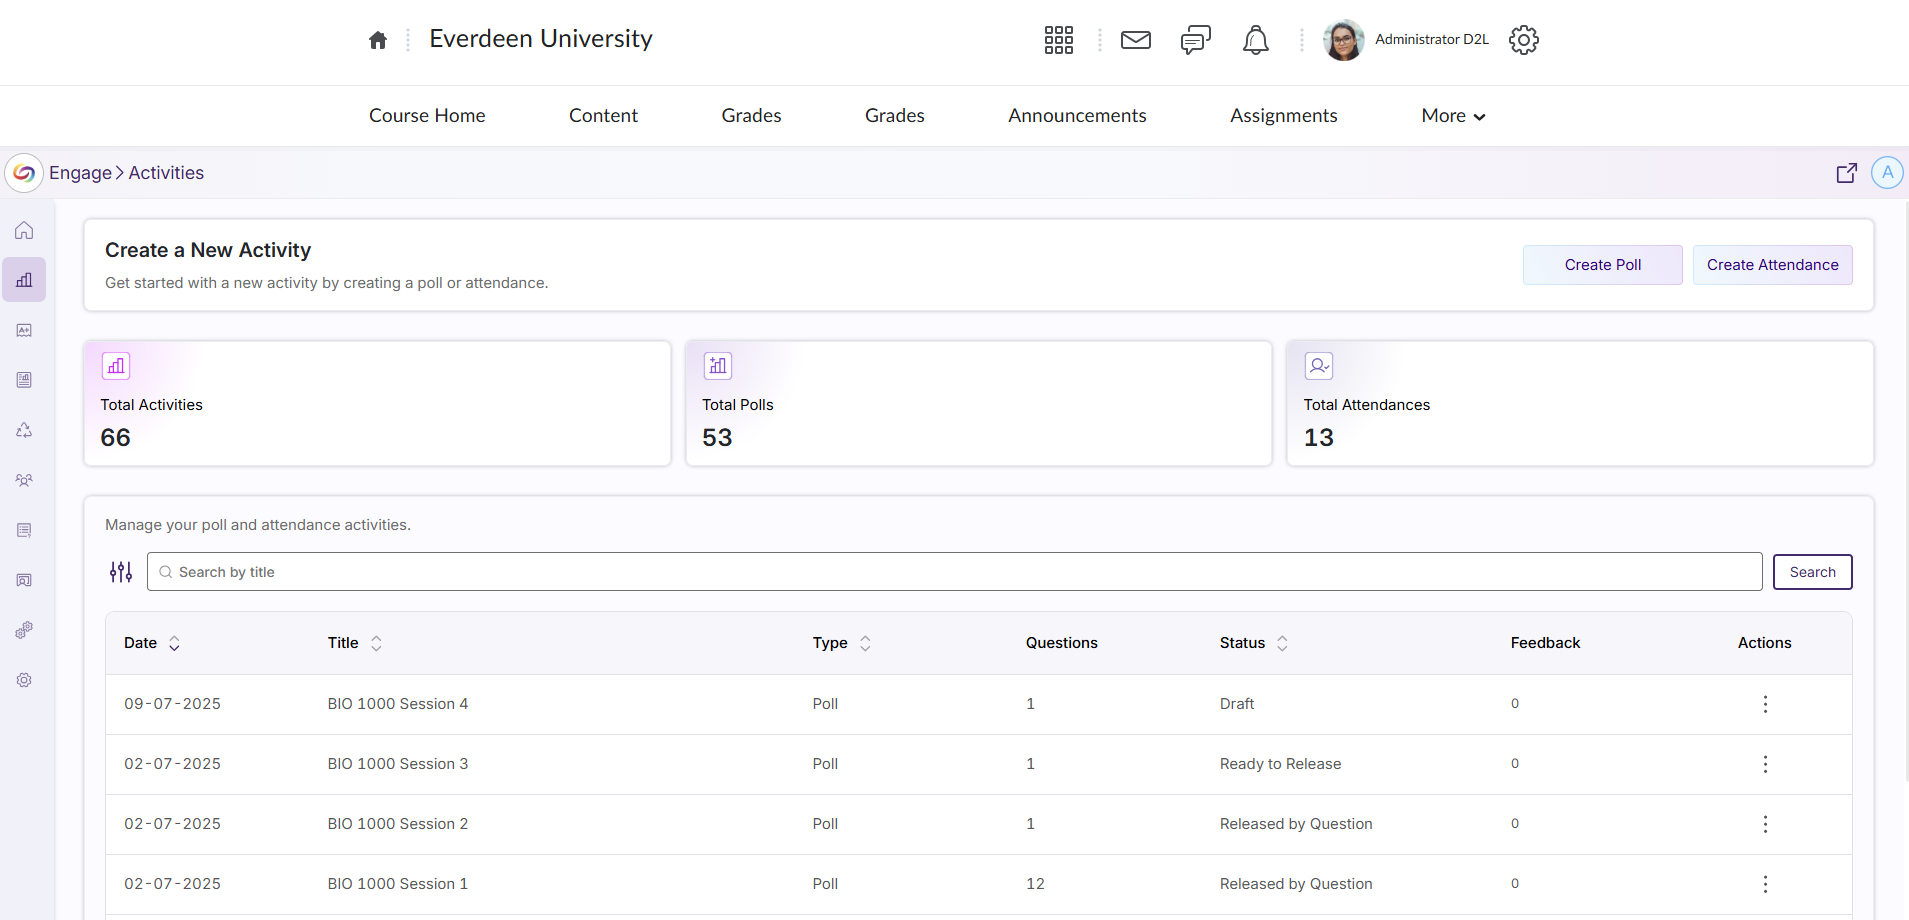Expand the More navigation dropdown

[1453, 116]
